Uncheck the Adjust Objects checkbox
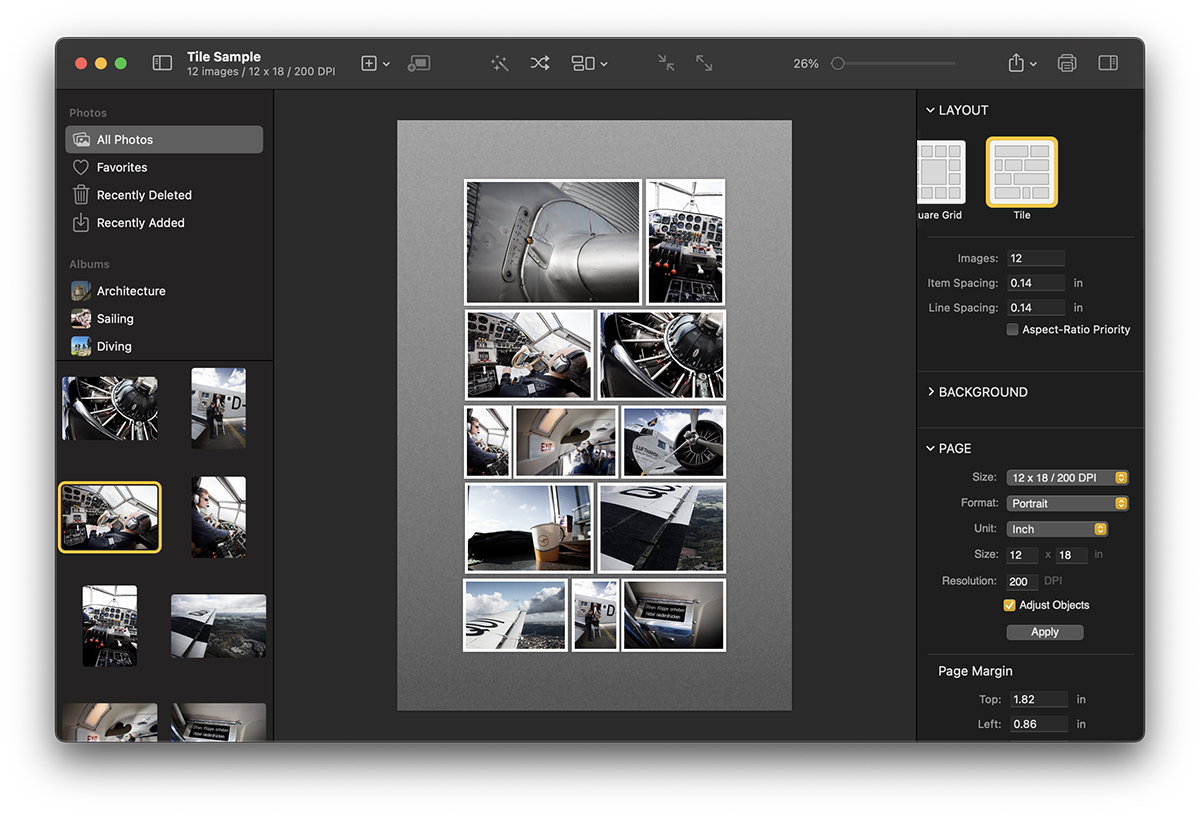This screenshot has width=1200, height=815. coord(1010,605)
